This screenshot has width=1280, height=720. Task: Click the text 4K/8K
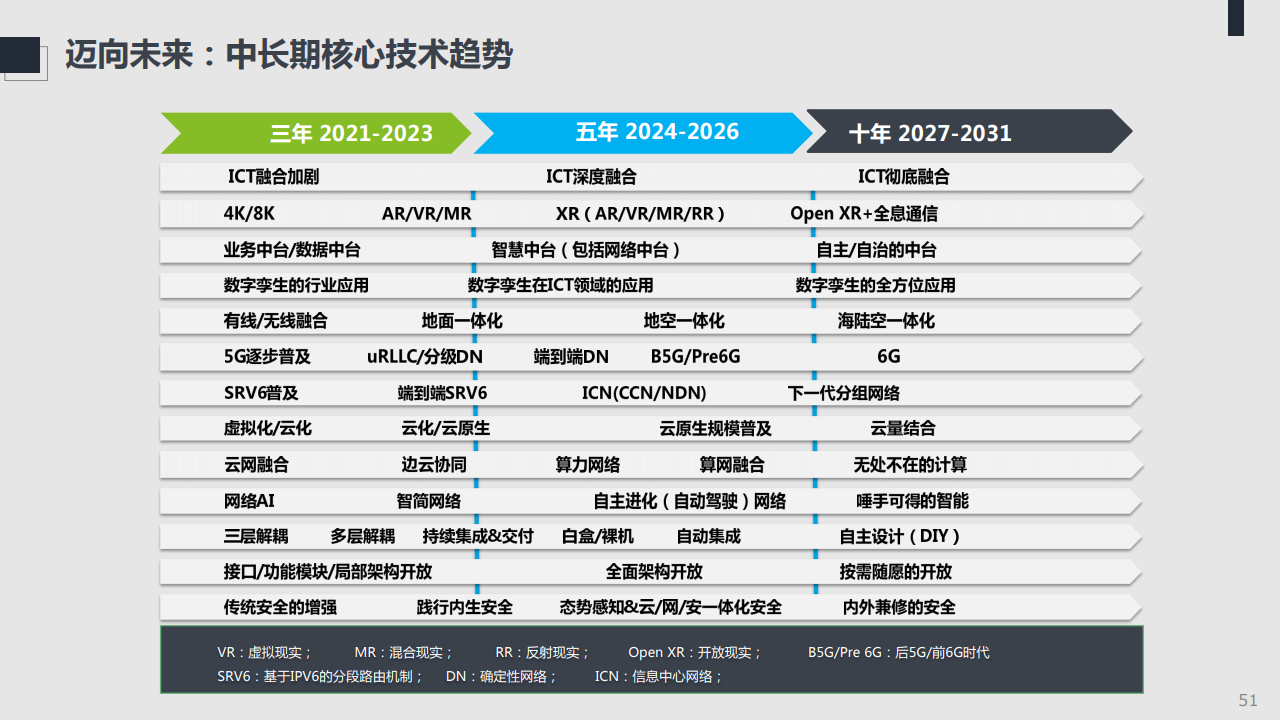coord(248,213)
